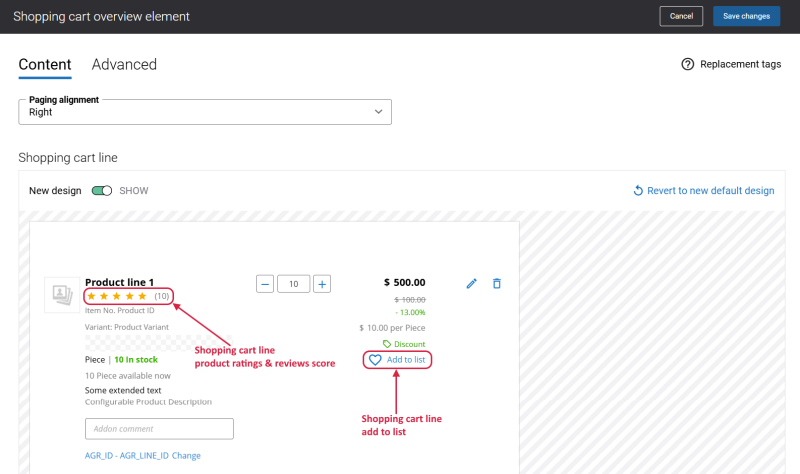Decrease quantity with the minus button
This screenshot has height=474, width=800.
(265, 284)
